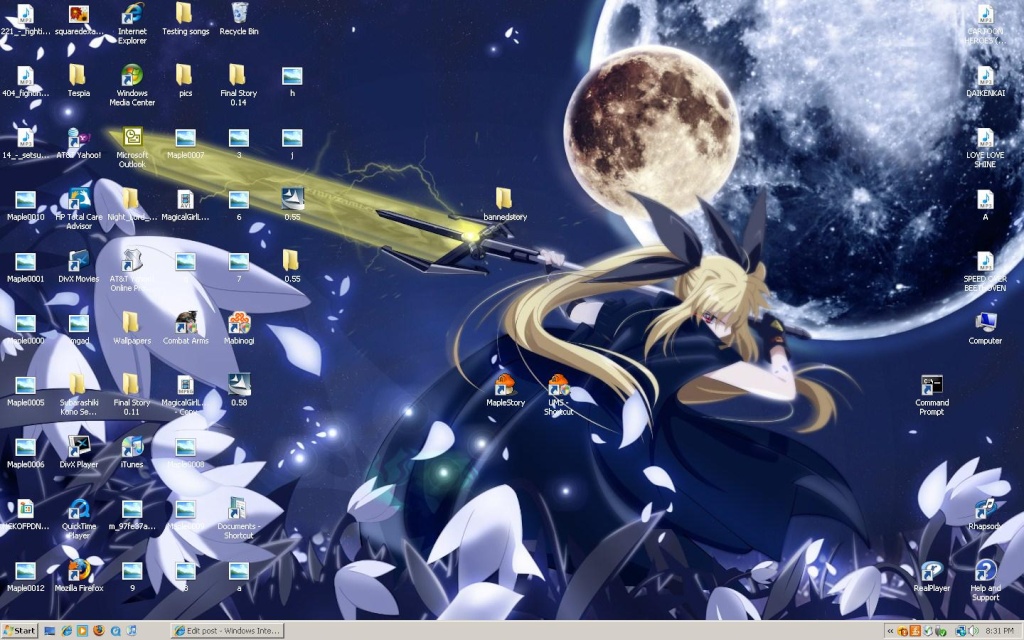This screenshot has width=1024, height=640.
Task: Open the Final Story 0.11 folder
Action: [x=131, y=394]
